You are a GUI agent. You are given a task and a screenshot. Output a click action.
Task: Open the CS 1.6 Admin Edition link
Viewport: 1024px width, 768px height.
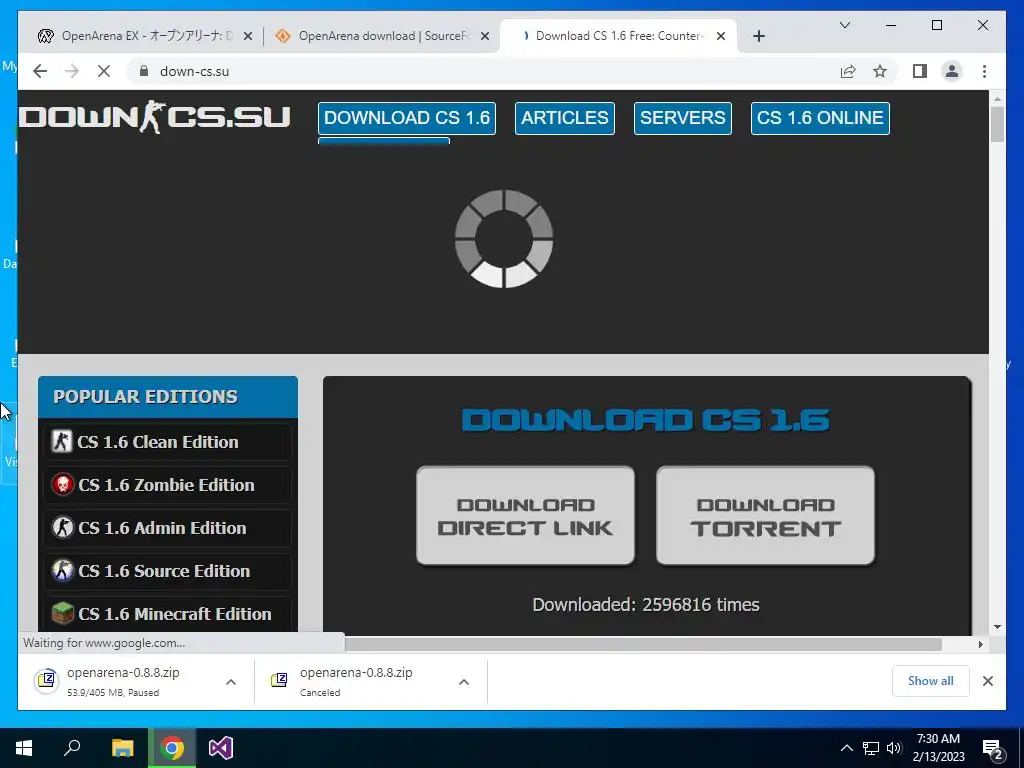162,528
